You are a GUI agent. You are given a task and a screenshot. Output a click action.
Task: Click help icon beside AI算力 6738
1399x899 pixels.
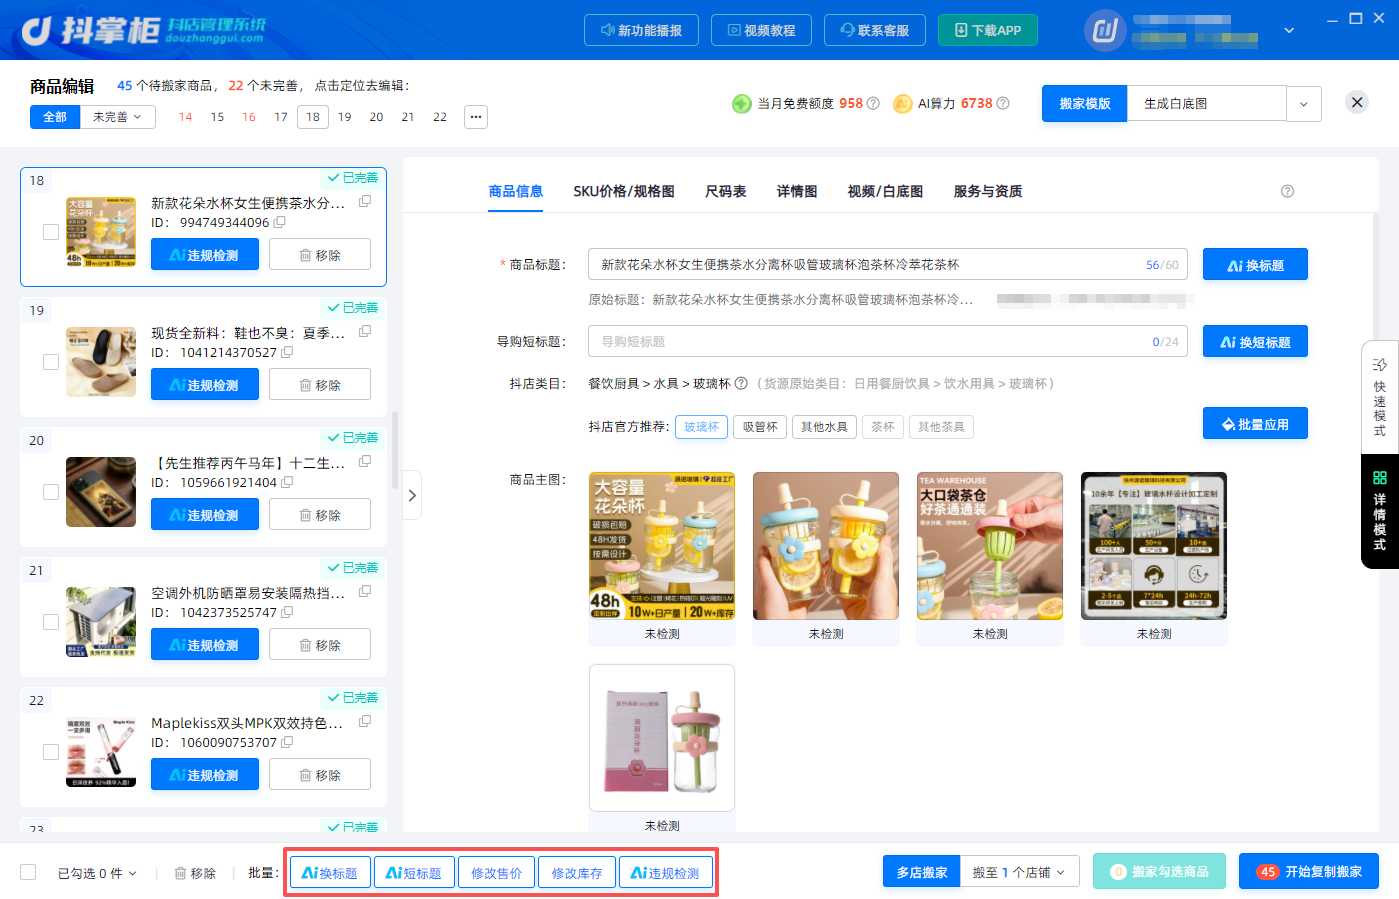(1003, 104)
